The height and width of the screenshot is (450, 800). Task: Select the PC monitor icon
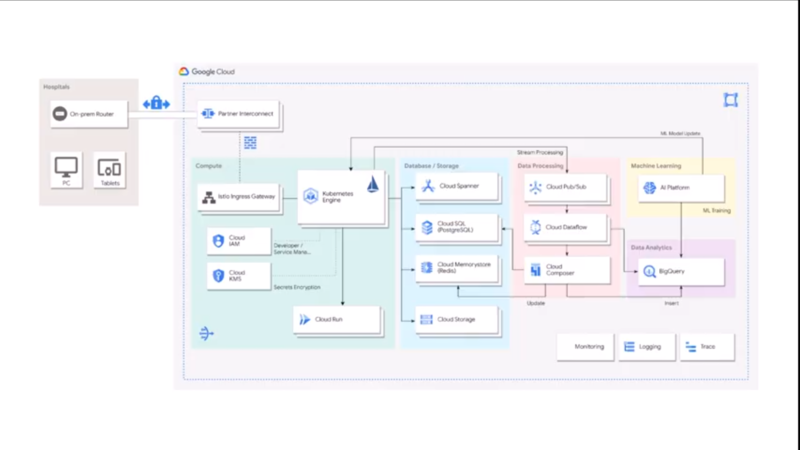pos(66,167)
